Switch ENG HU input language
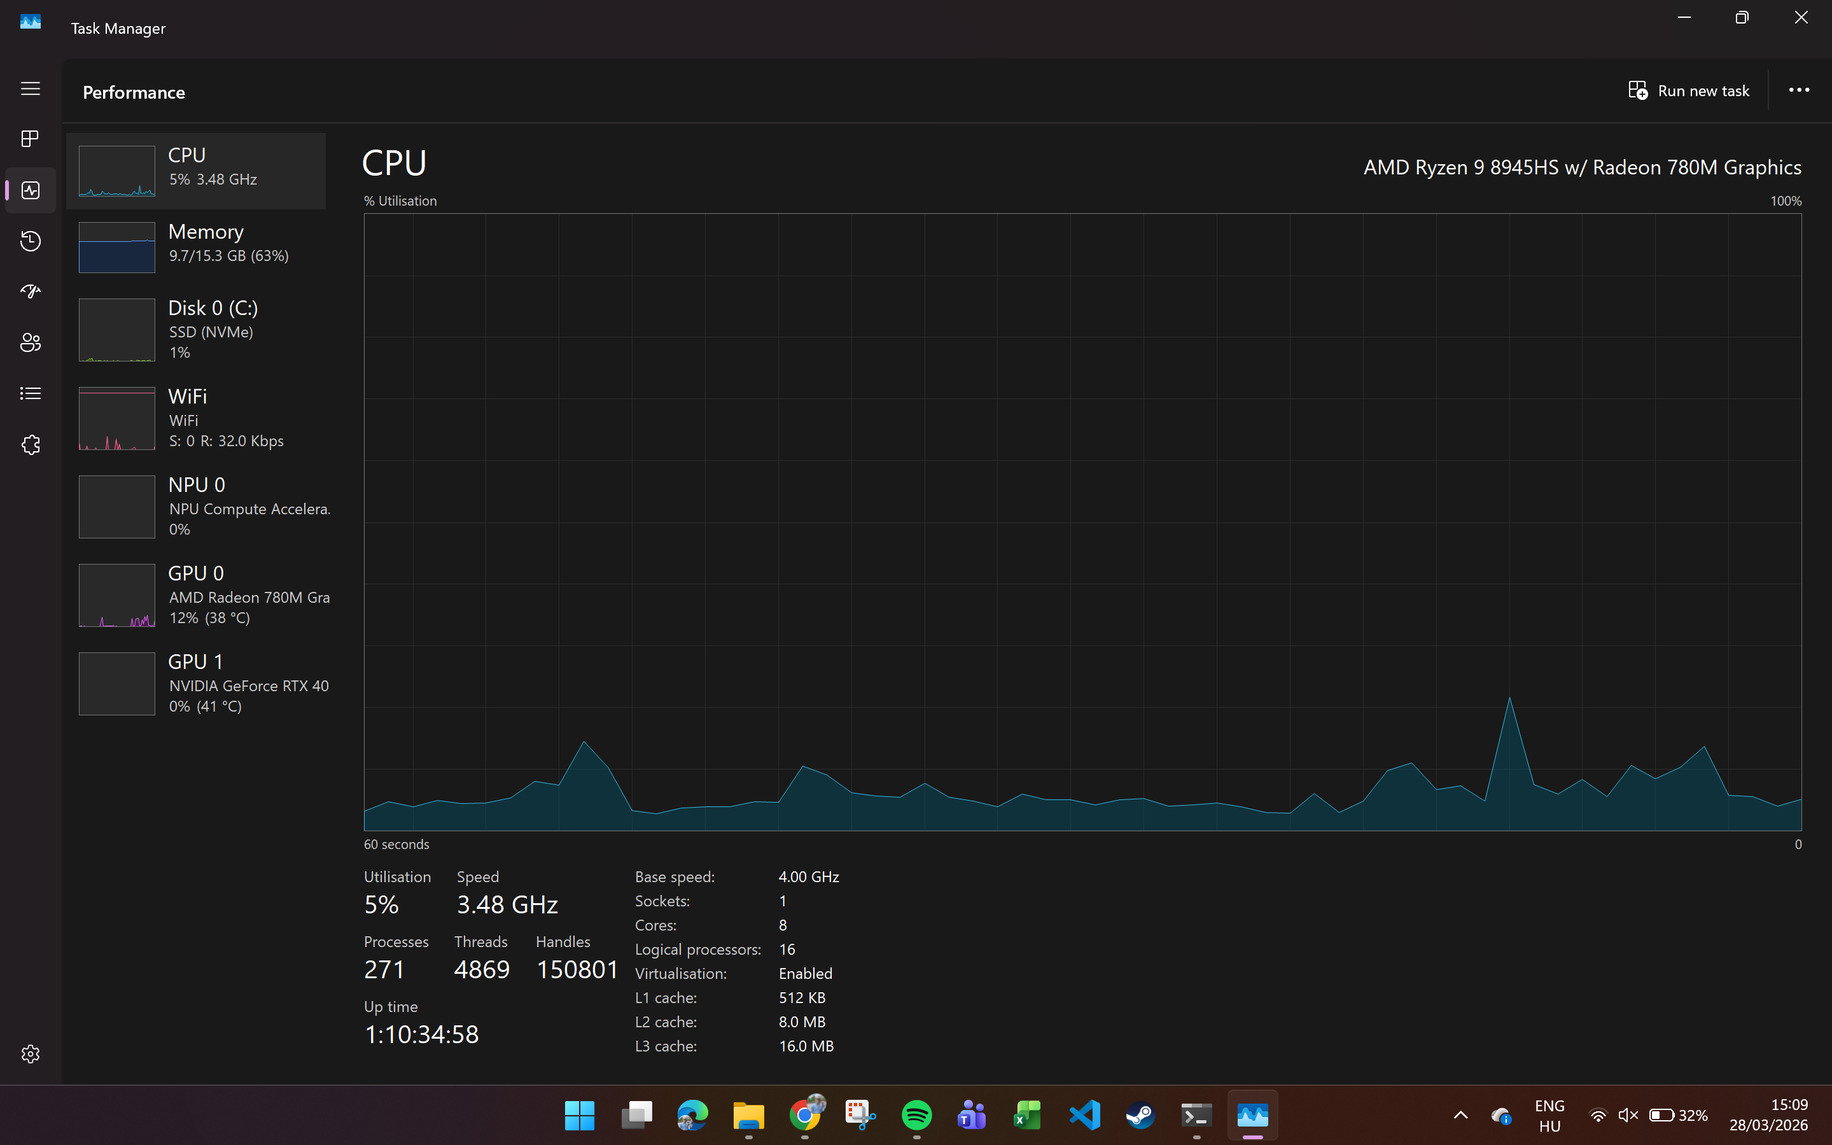Screen dimensions: 1832x1145 (1549, 1115)
